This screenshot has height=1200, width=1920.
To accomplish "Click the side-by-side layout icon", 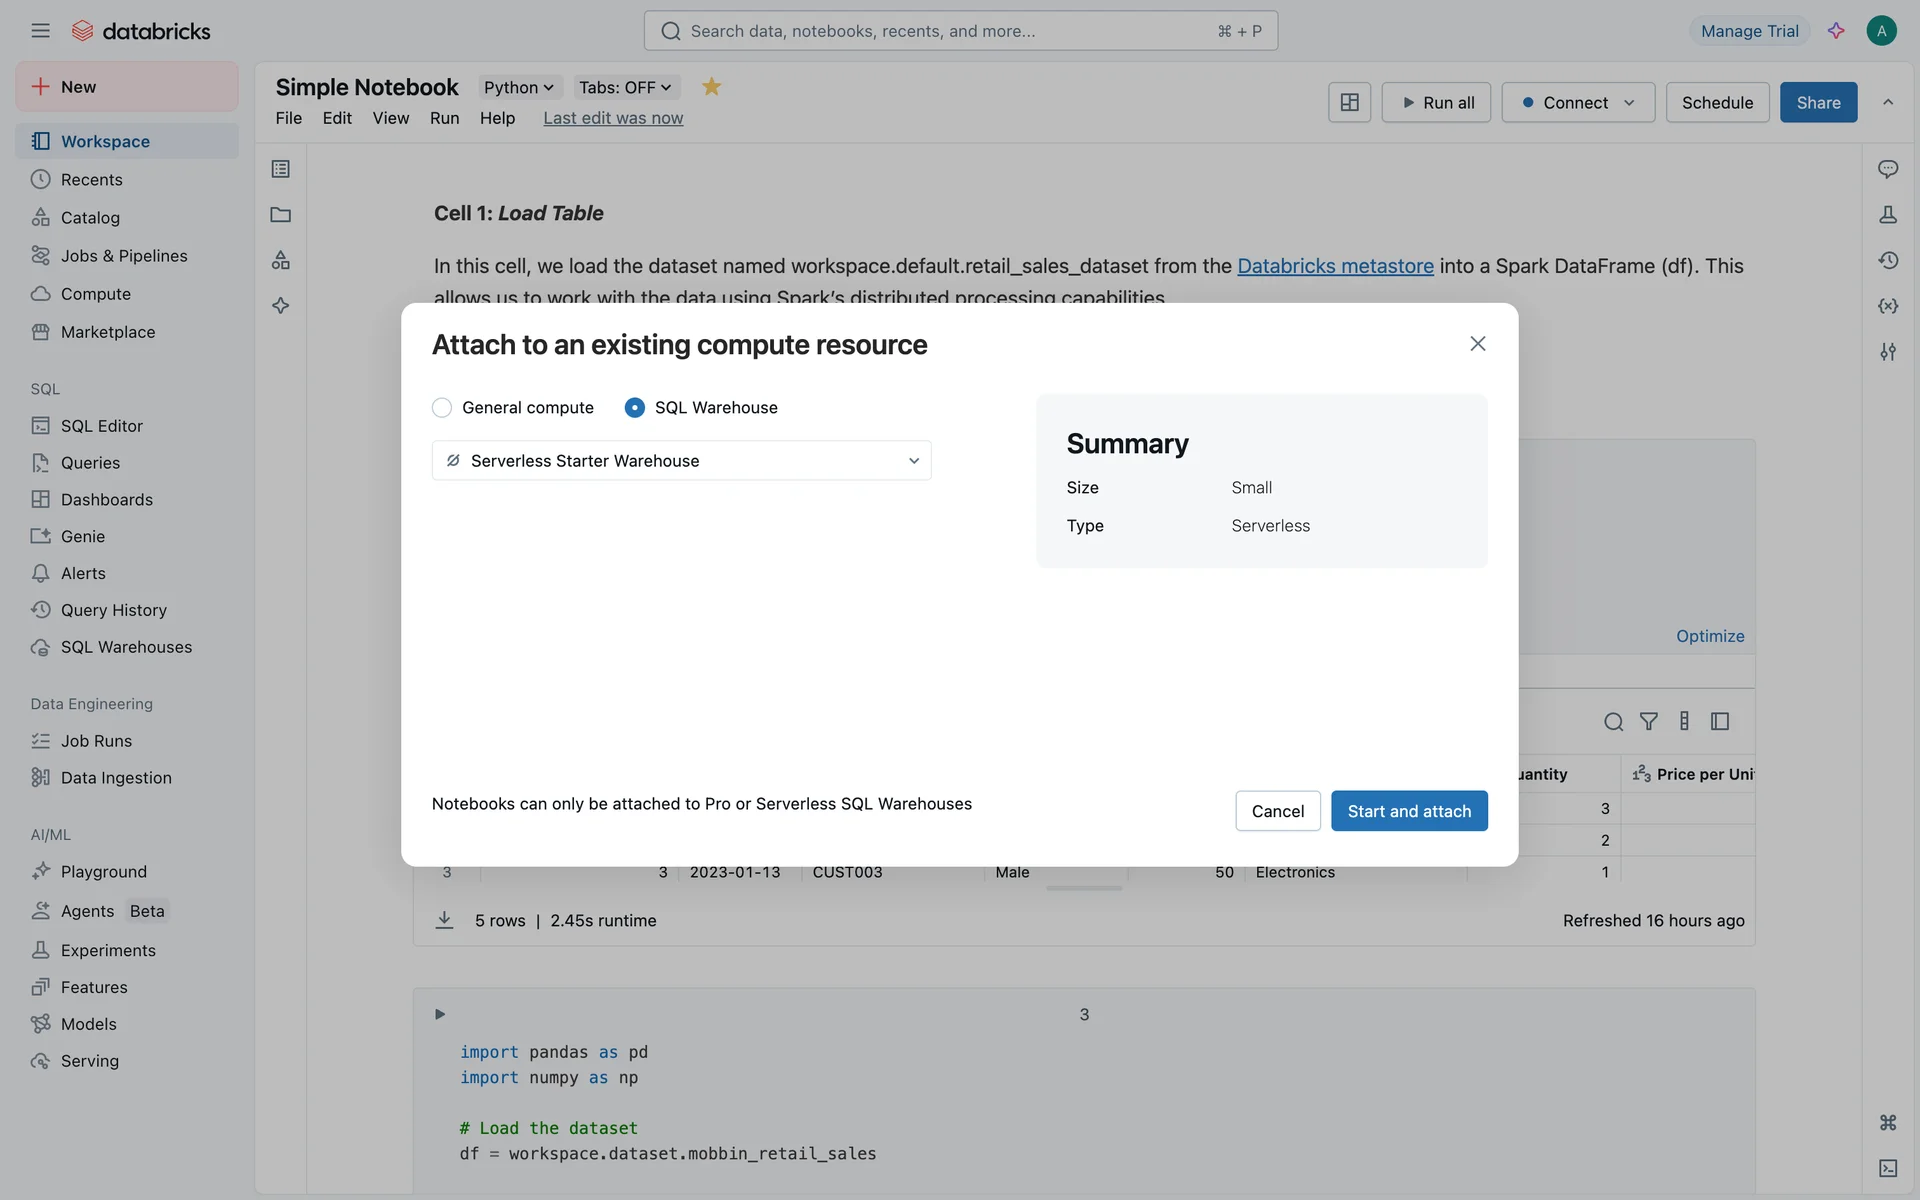I will pyautogui.click(x=1349, y=102).
